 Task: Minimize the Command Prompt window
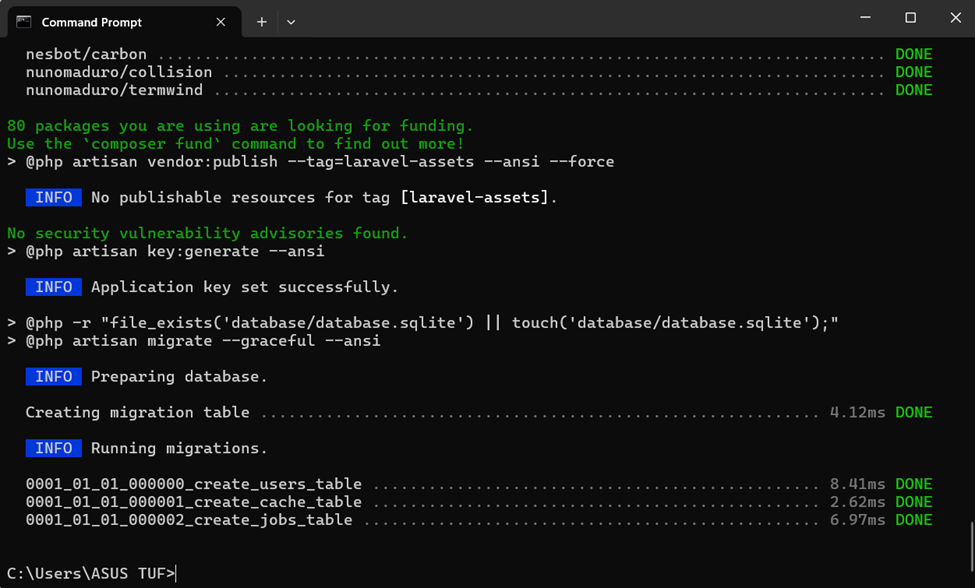[865, 18]
